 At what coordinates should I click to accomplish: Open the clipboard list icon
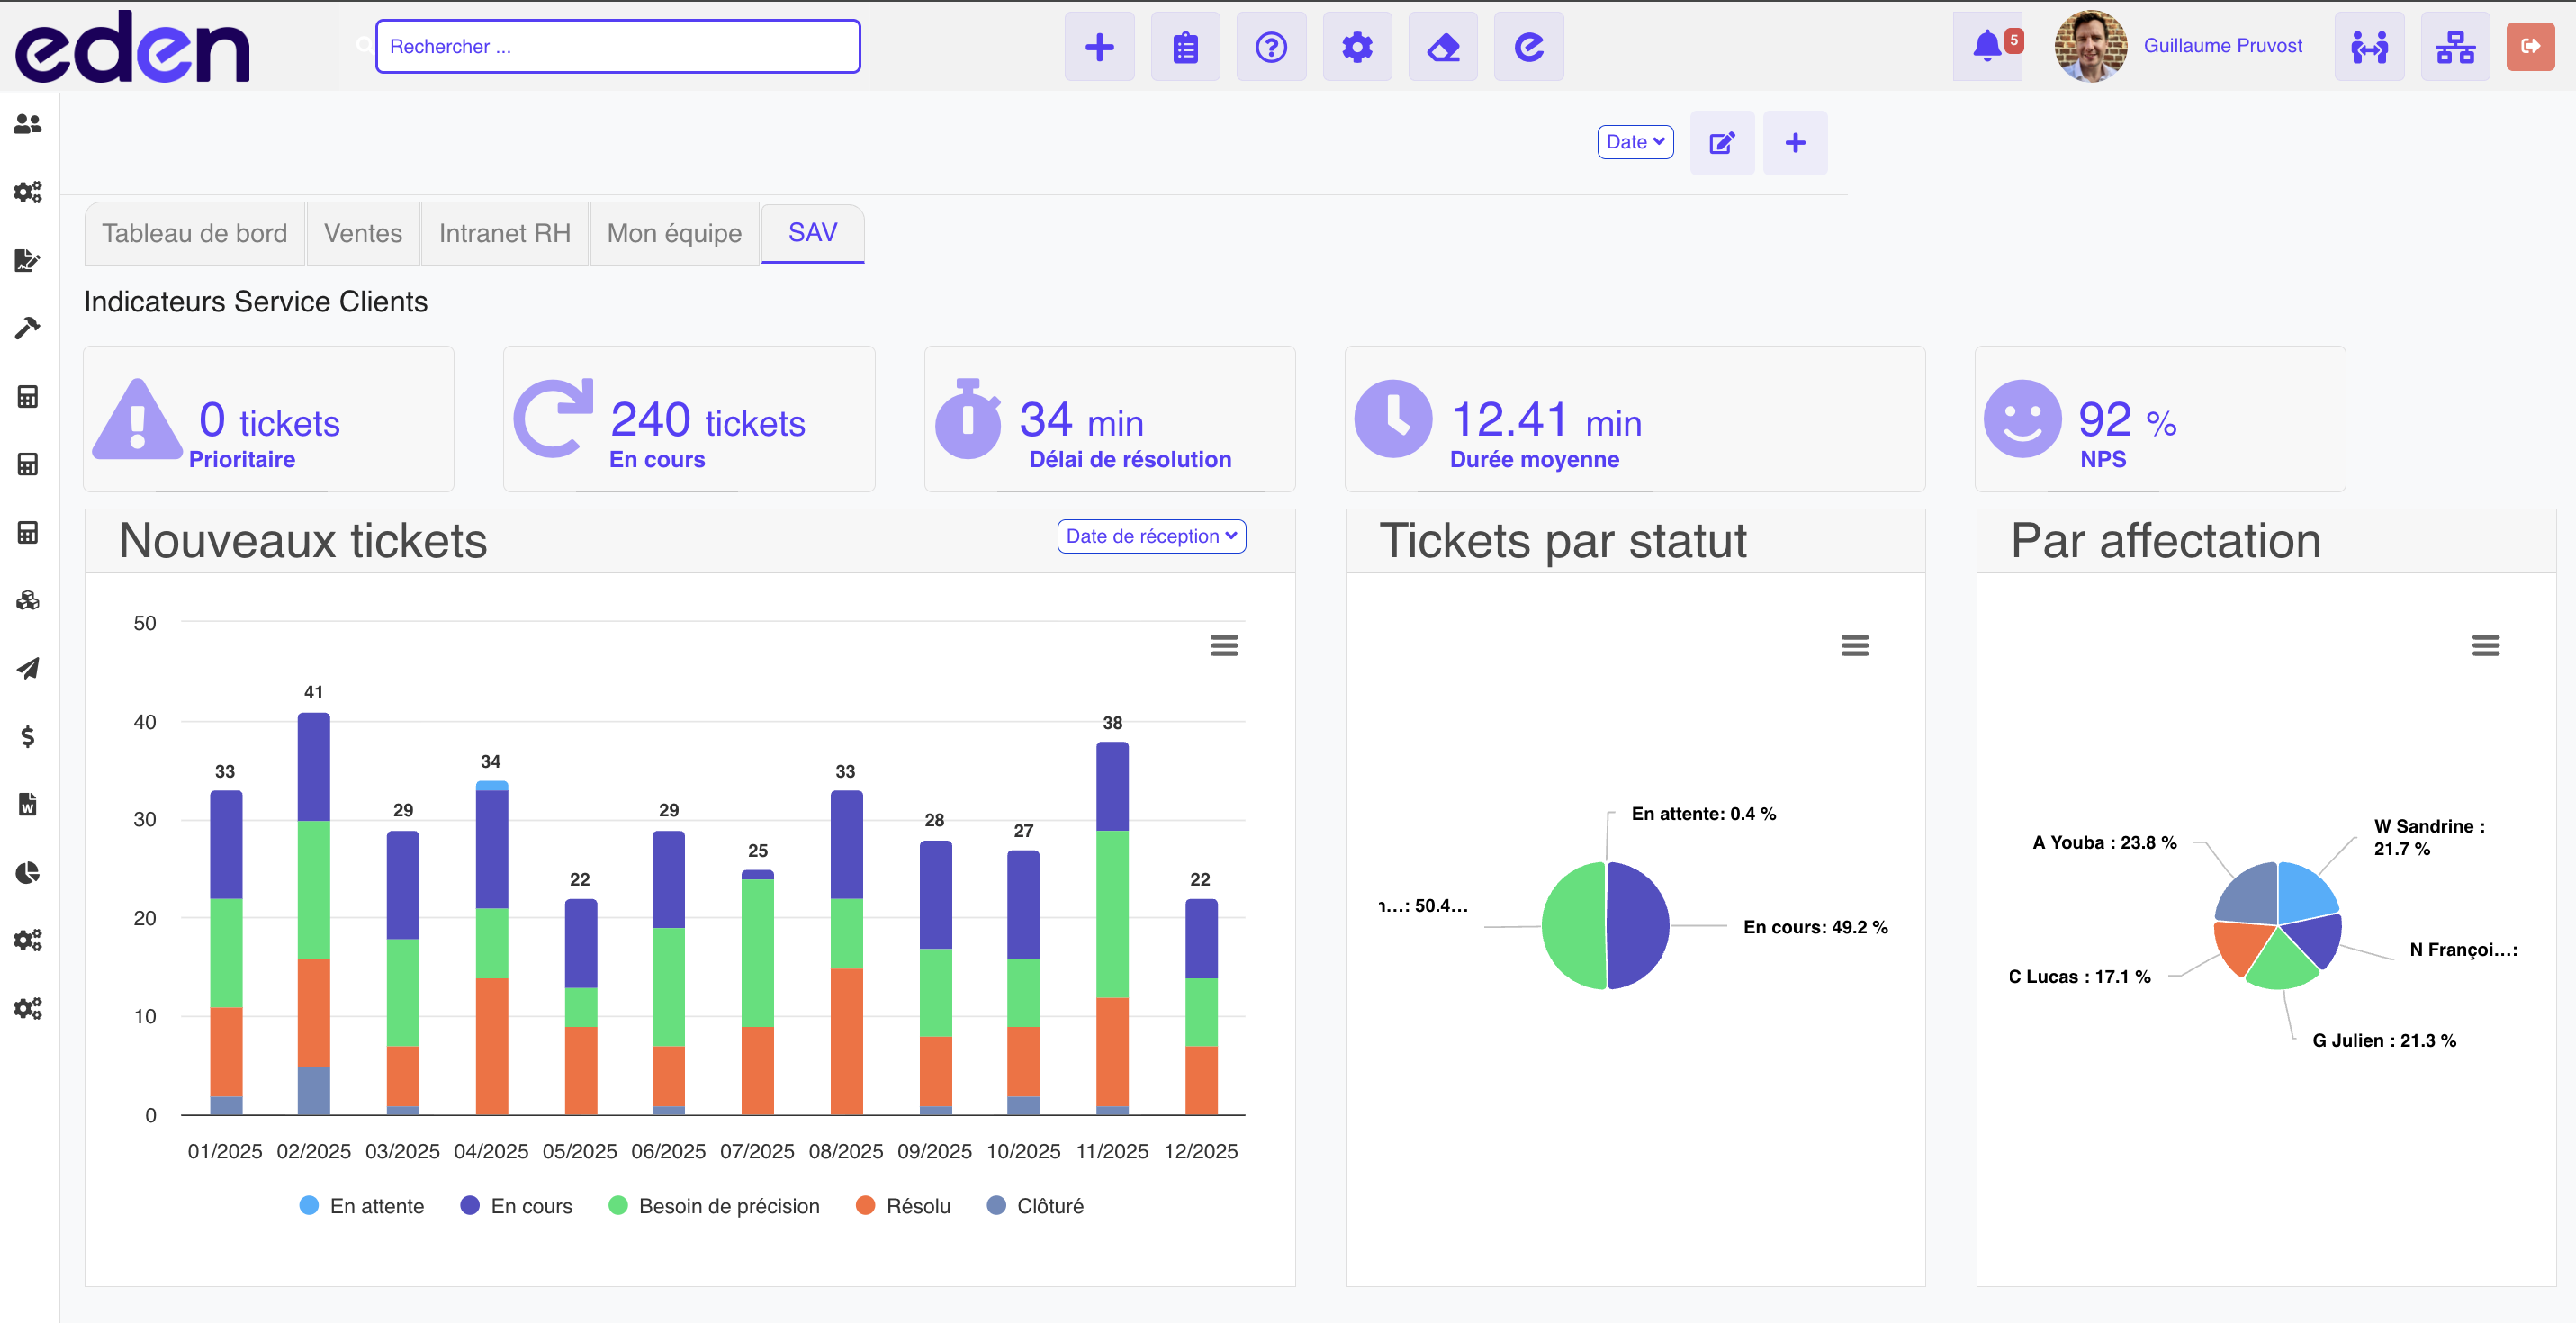tap(1185, 47)
